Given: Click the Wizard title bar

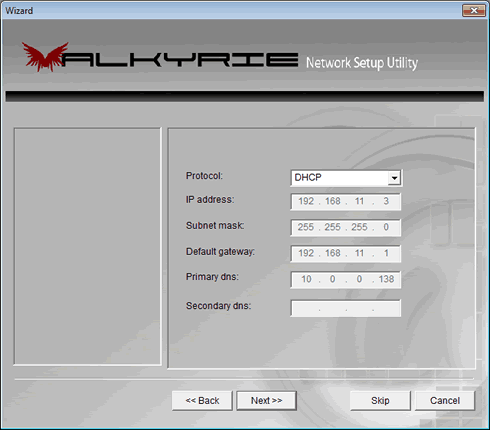Looking at the screenshot, I should (x=230, y=10).
